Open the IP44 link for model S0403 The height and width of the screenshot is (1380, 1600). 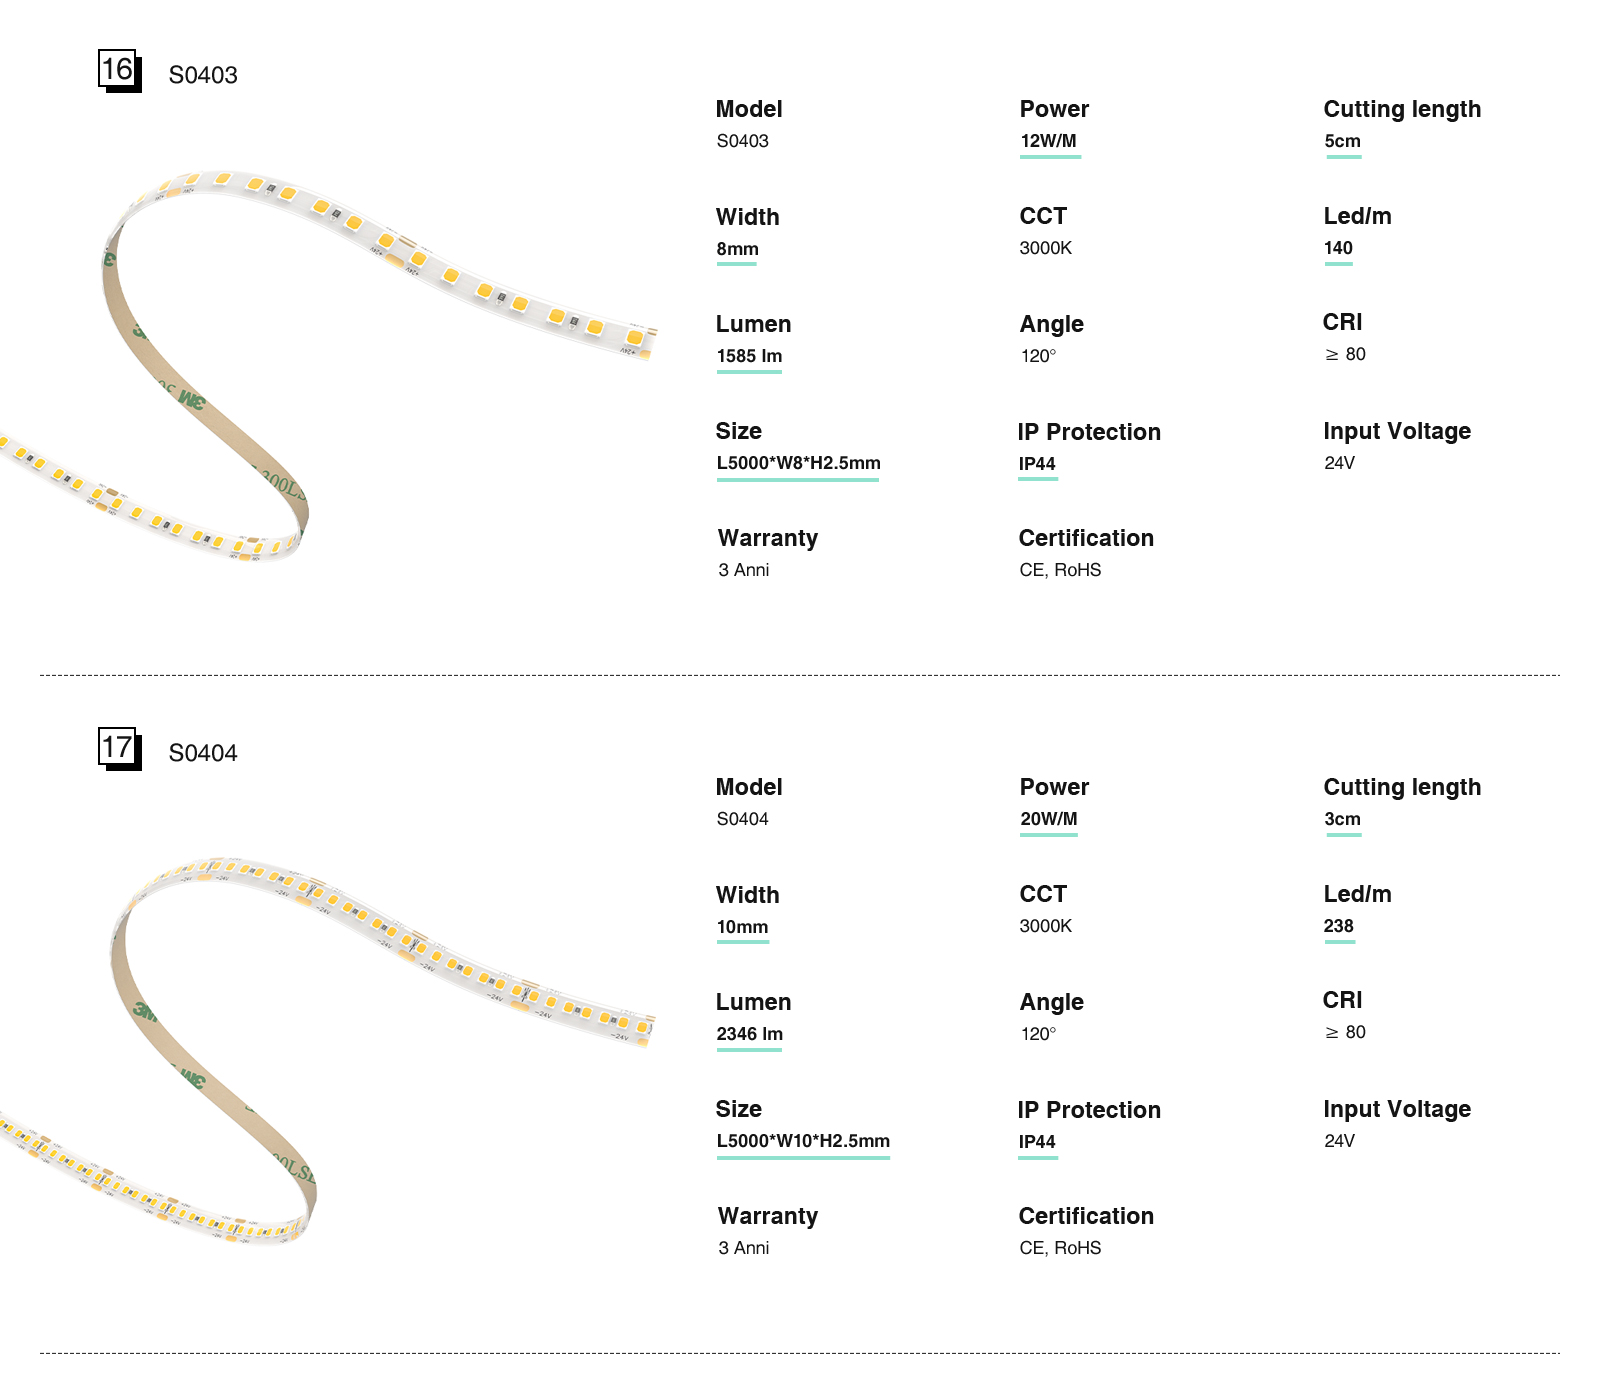[x=1037, y=464]
